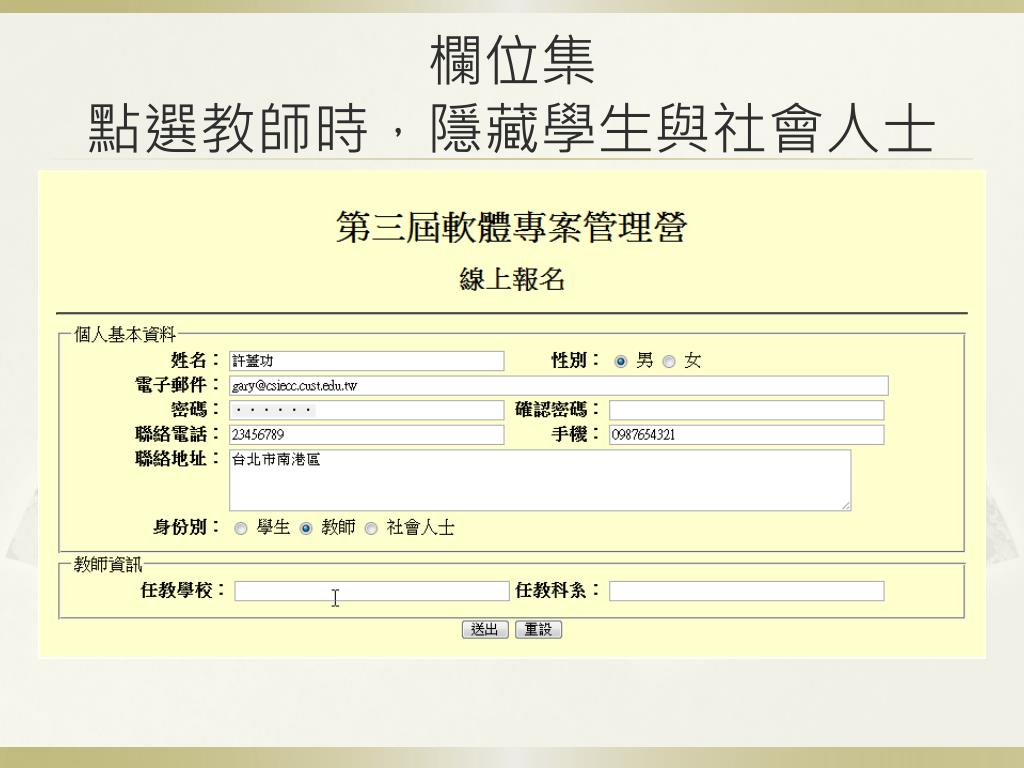Click the 送出 submit button
Screen dimensions: 1024x768
[485, 630]
